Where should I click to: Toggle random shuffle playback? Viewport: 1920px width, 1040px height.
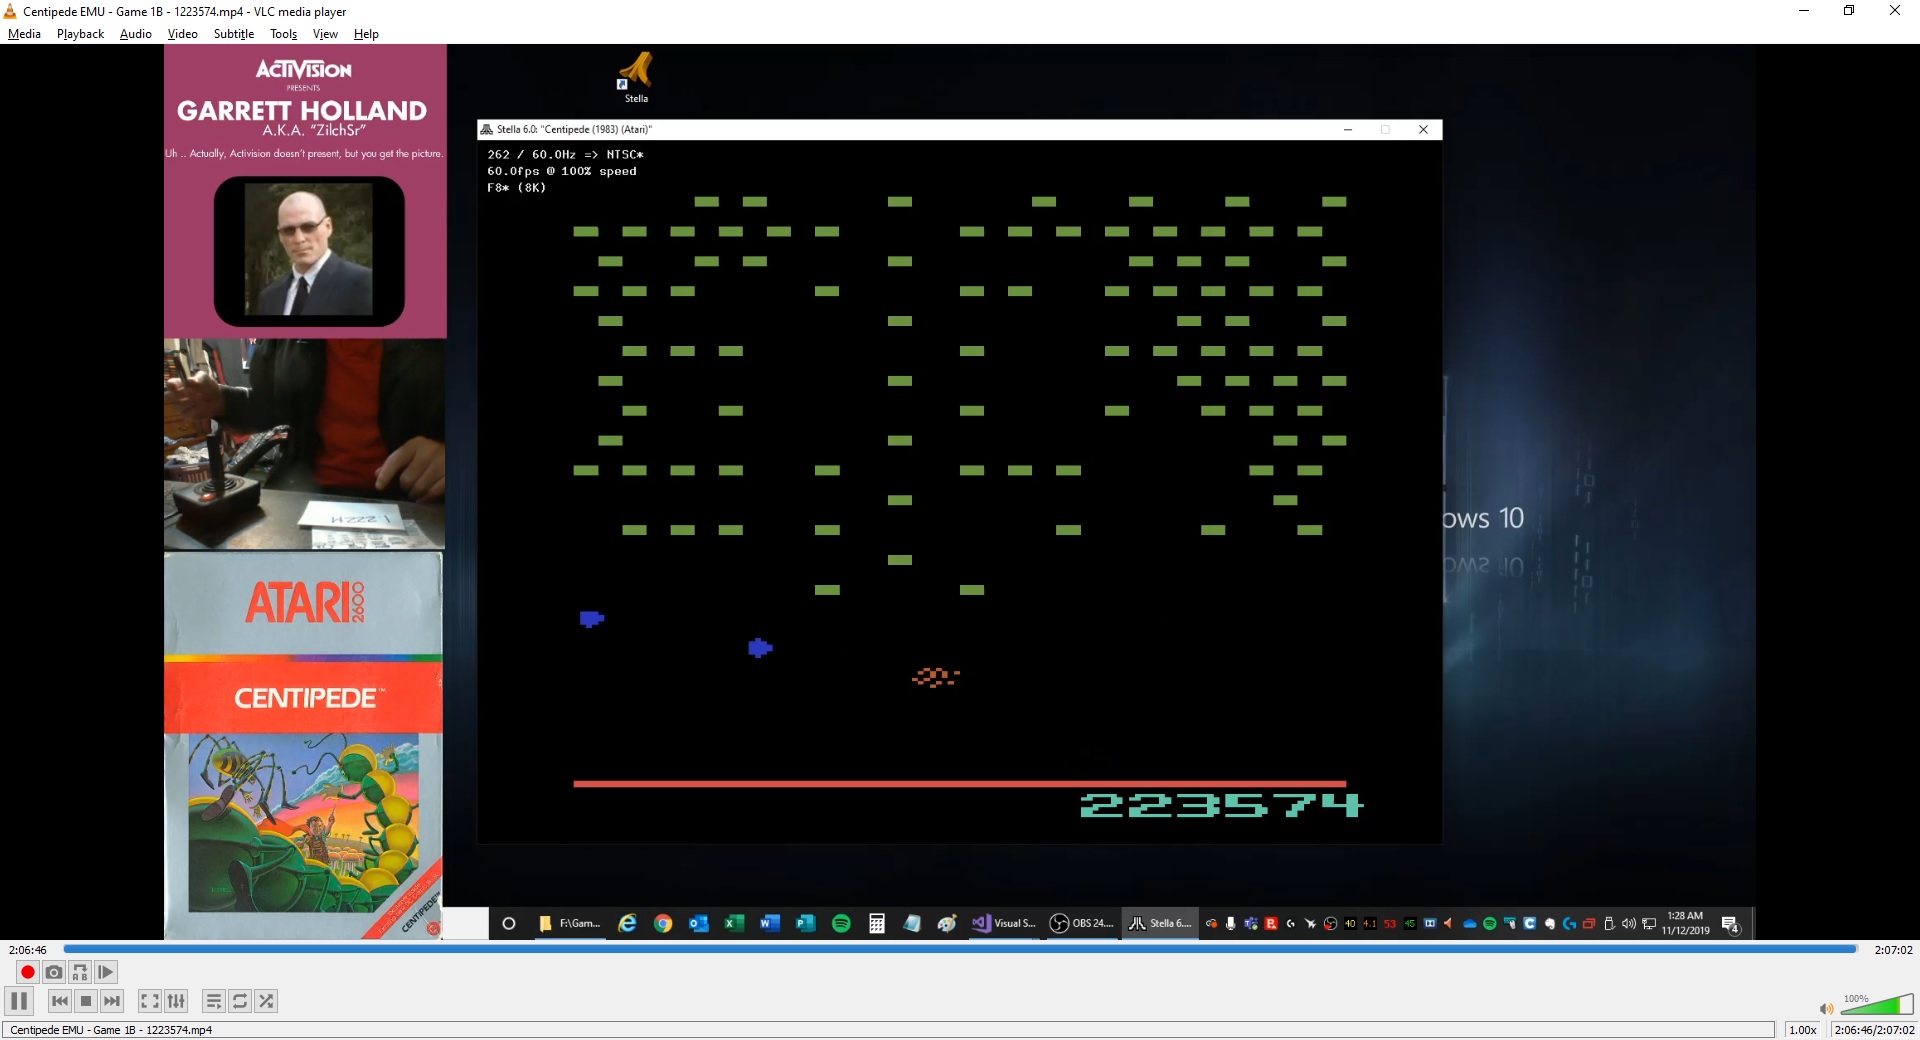(x=266, y=1001)
